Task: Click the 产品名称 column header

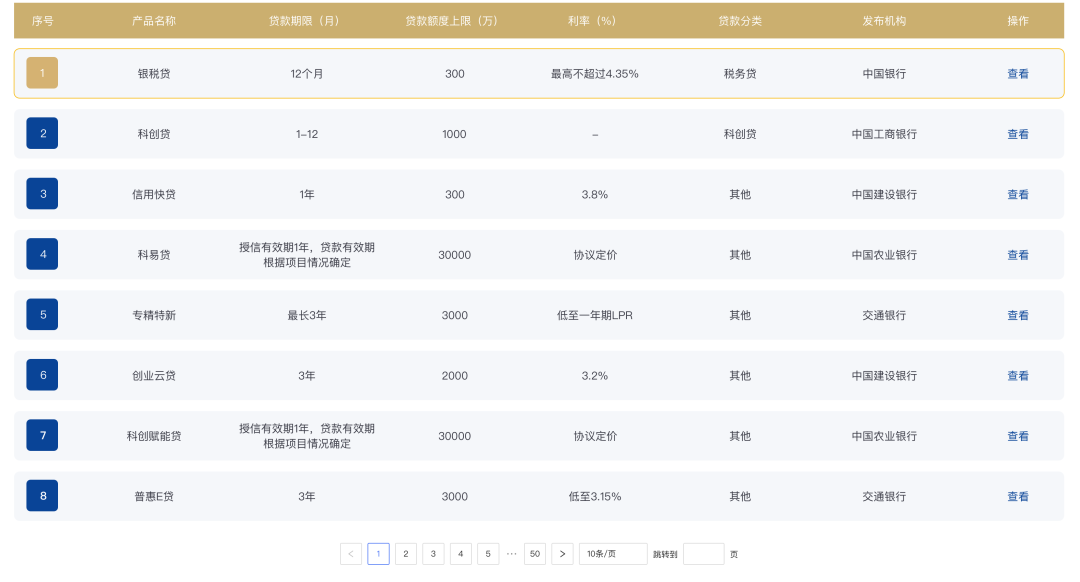Action: tap(154, 21)
